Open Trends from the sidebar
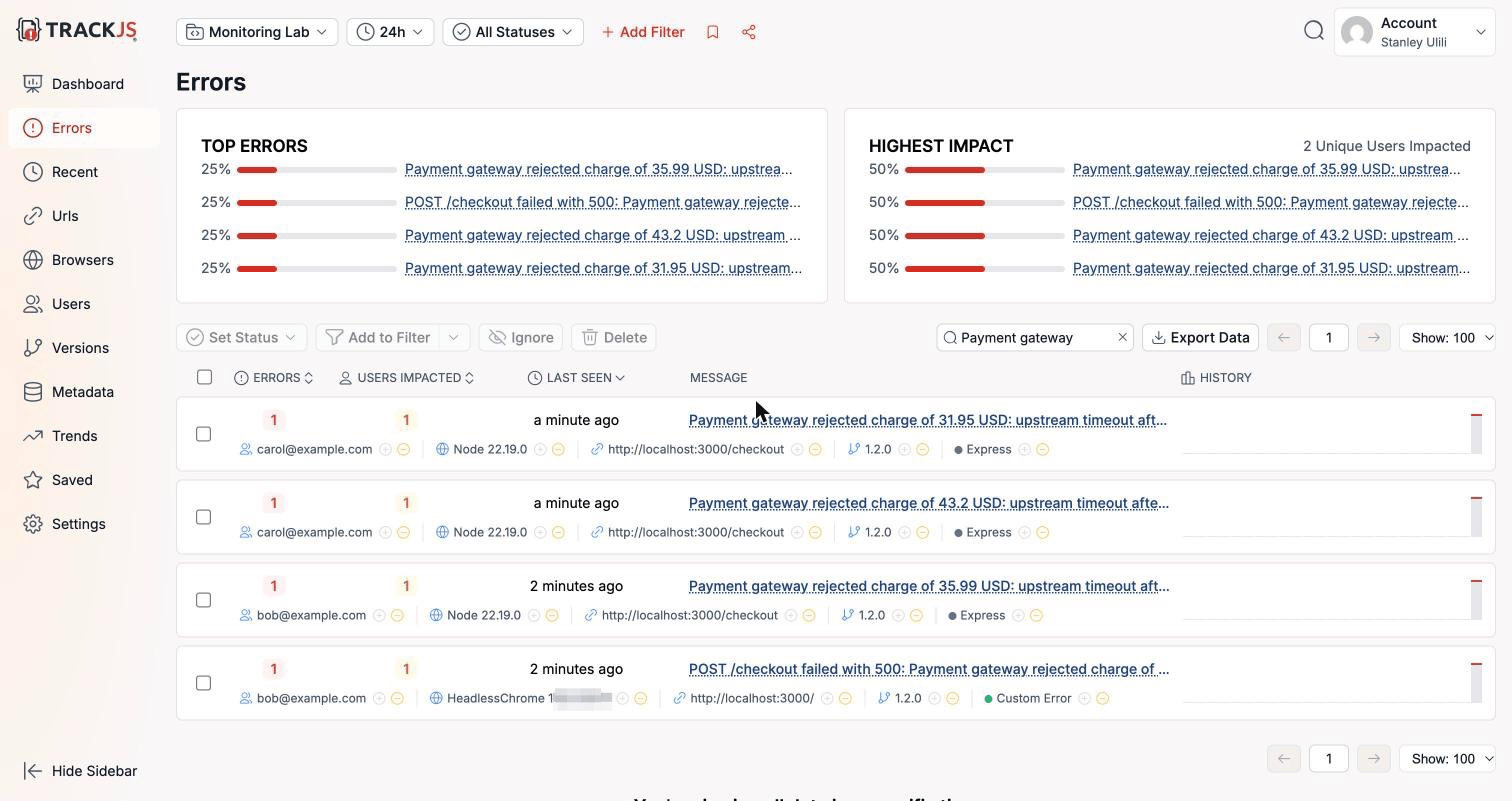The image size is (1512, 801). point(84,436)
